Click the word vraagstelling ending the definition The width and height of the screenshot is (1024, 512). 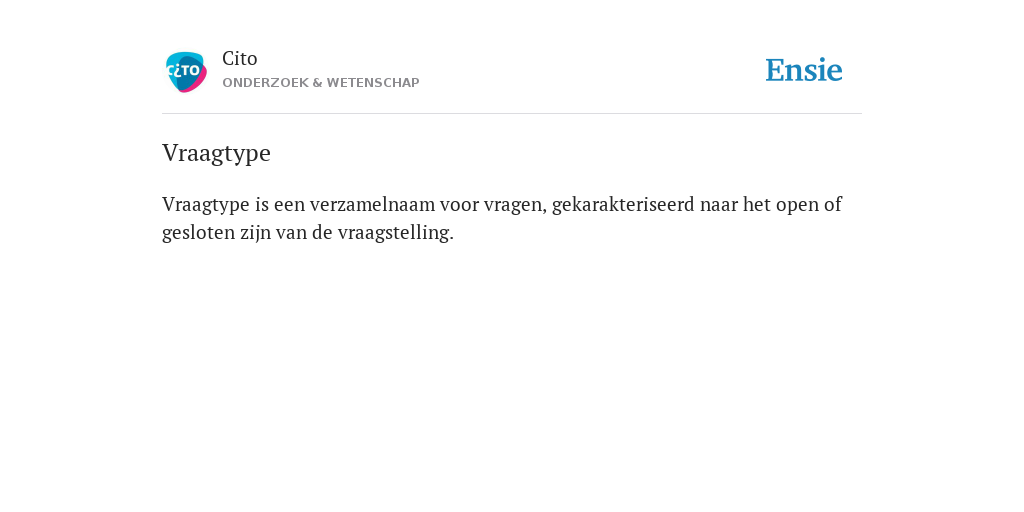[395, 233]
